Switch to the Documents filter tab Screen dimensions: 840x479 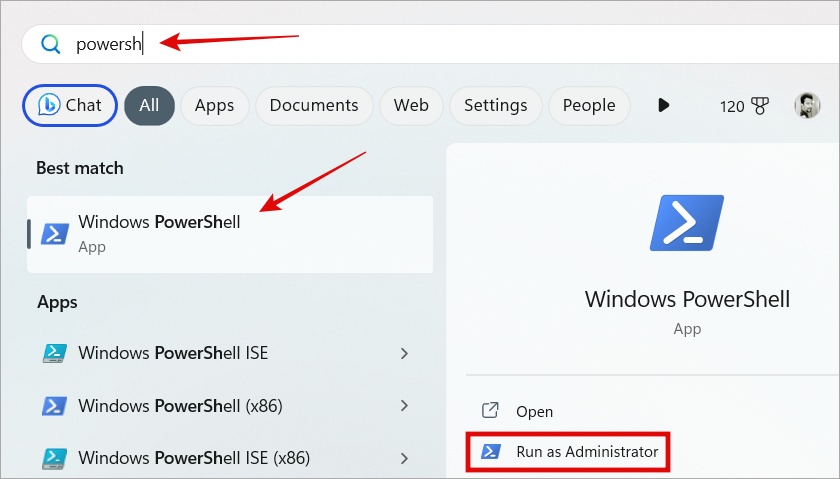pyautogui.click(x=314, y=105)
